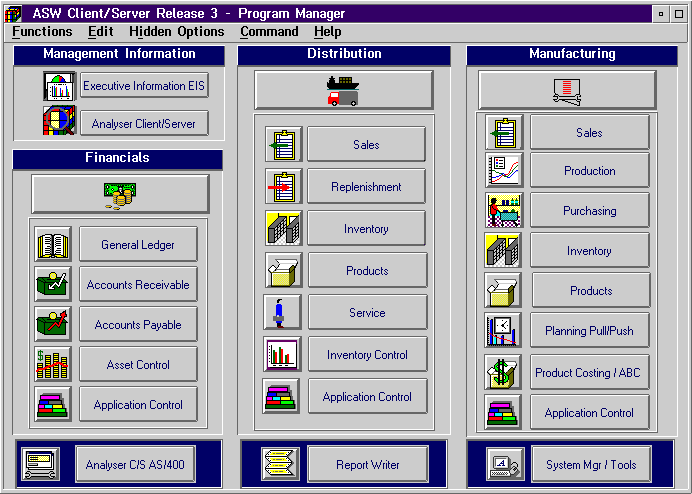Open the Command menu
692x494 pixels.
click(269, 32)
